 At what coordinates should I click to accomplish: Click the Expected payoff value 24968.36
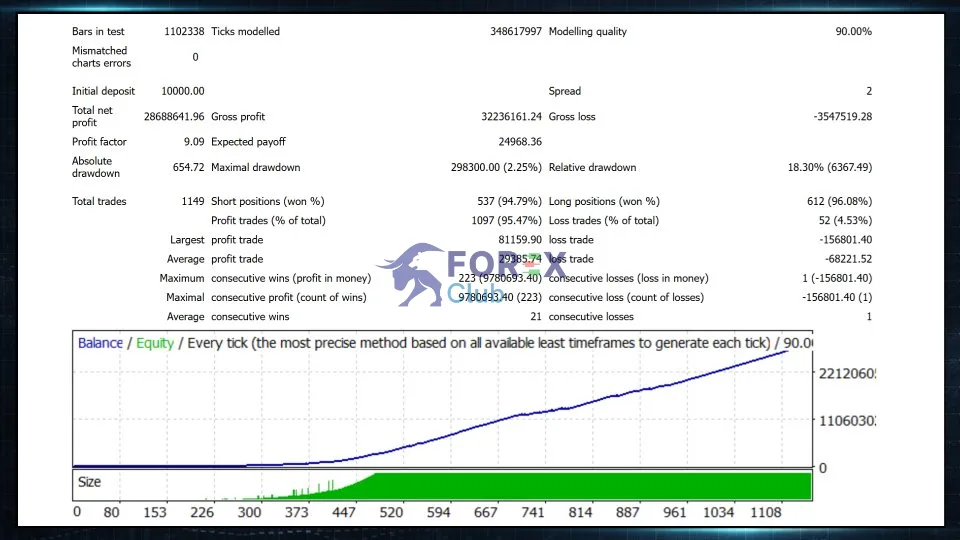[x=520, y=141]
